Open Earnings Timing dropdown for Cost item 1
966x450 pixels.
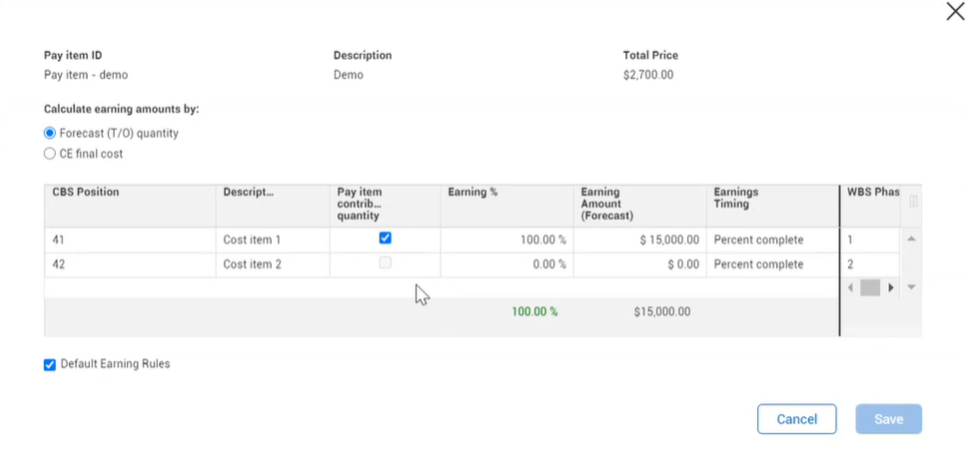coord(771,240)
